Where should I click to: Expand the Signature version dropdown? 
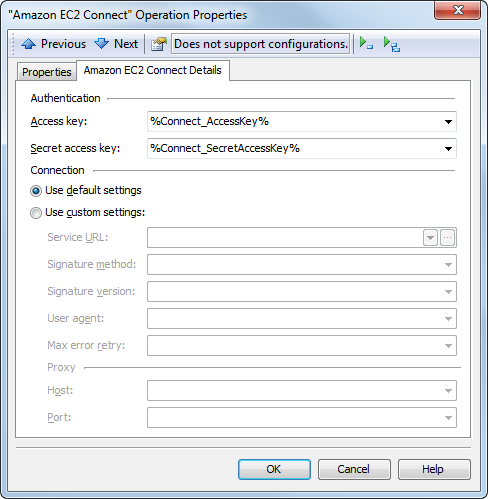coord(448,292)
